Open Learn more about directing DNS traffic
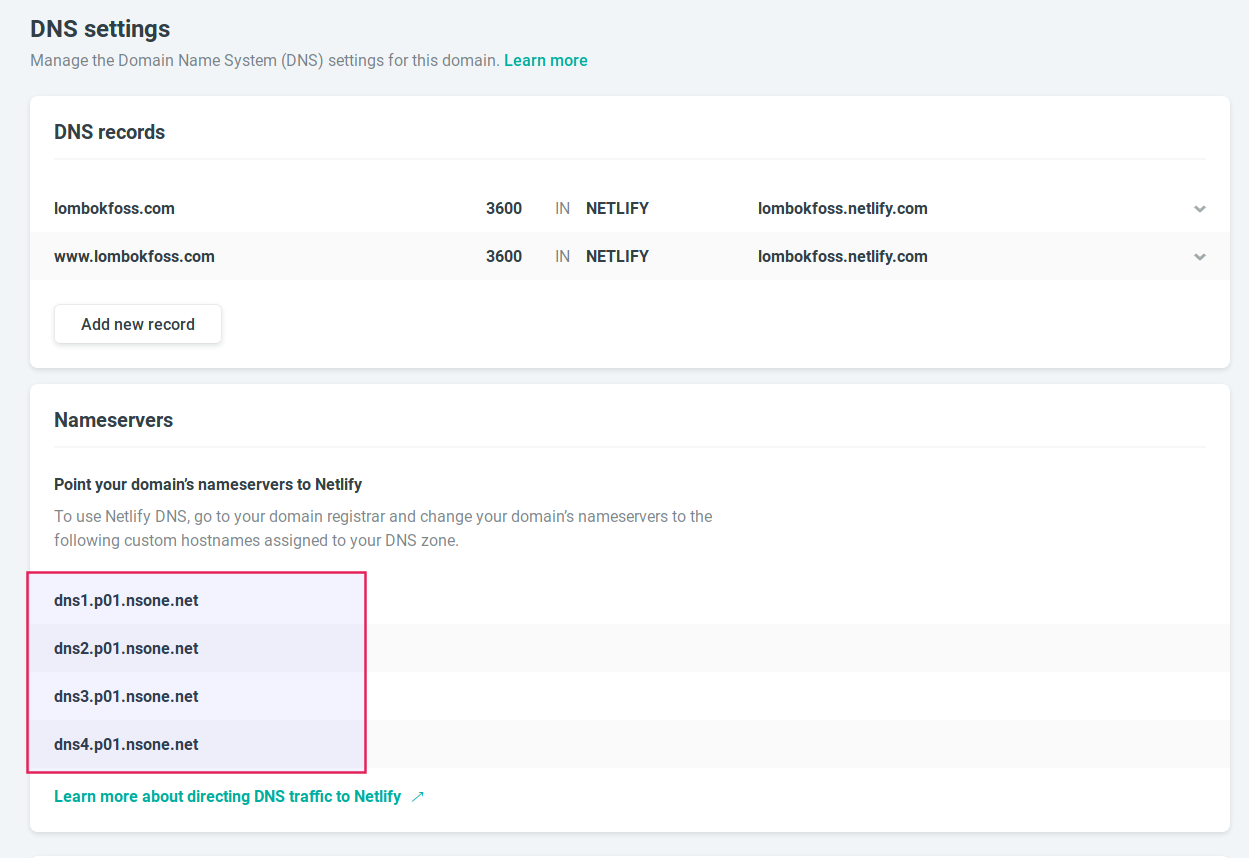The width and height of the screenshot is (1249, 858). [x=226, y=796]
